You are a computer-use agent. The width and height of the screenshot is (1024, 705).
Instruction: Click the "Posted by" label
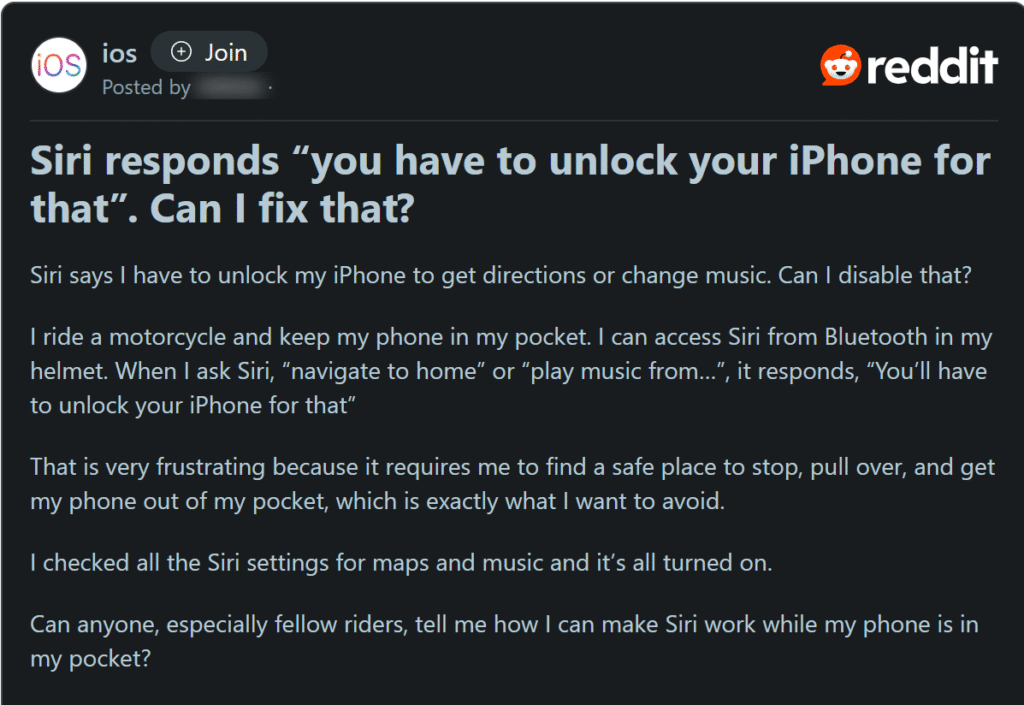tap(146, 88)
